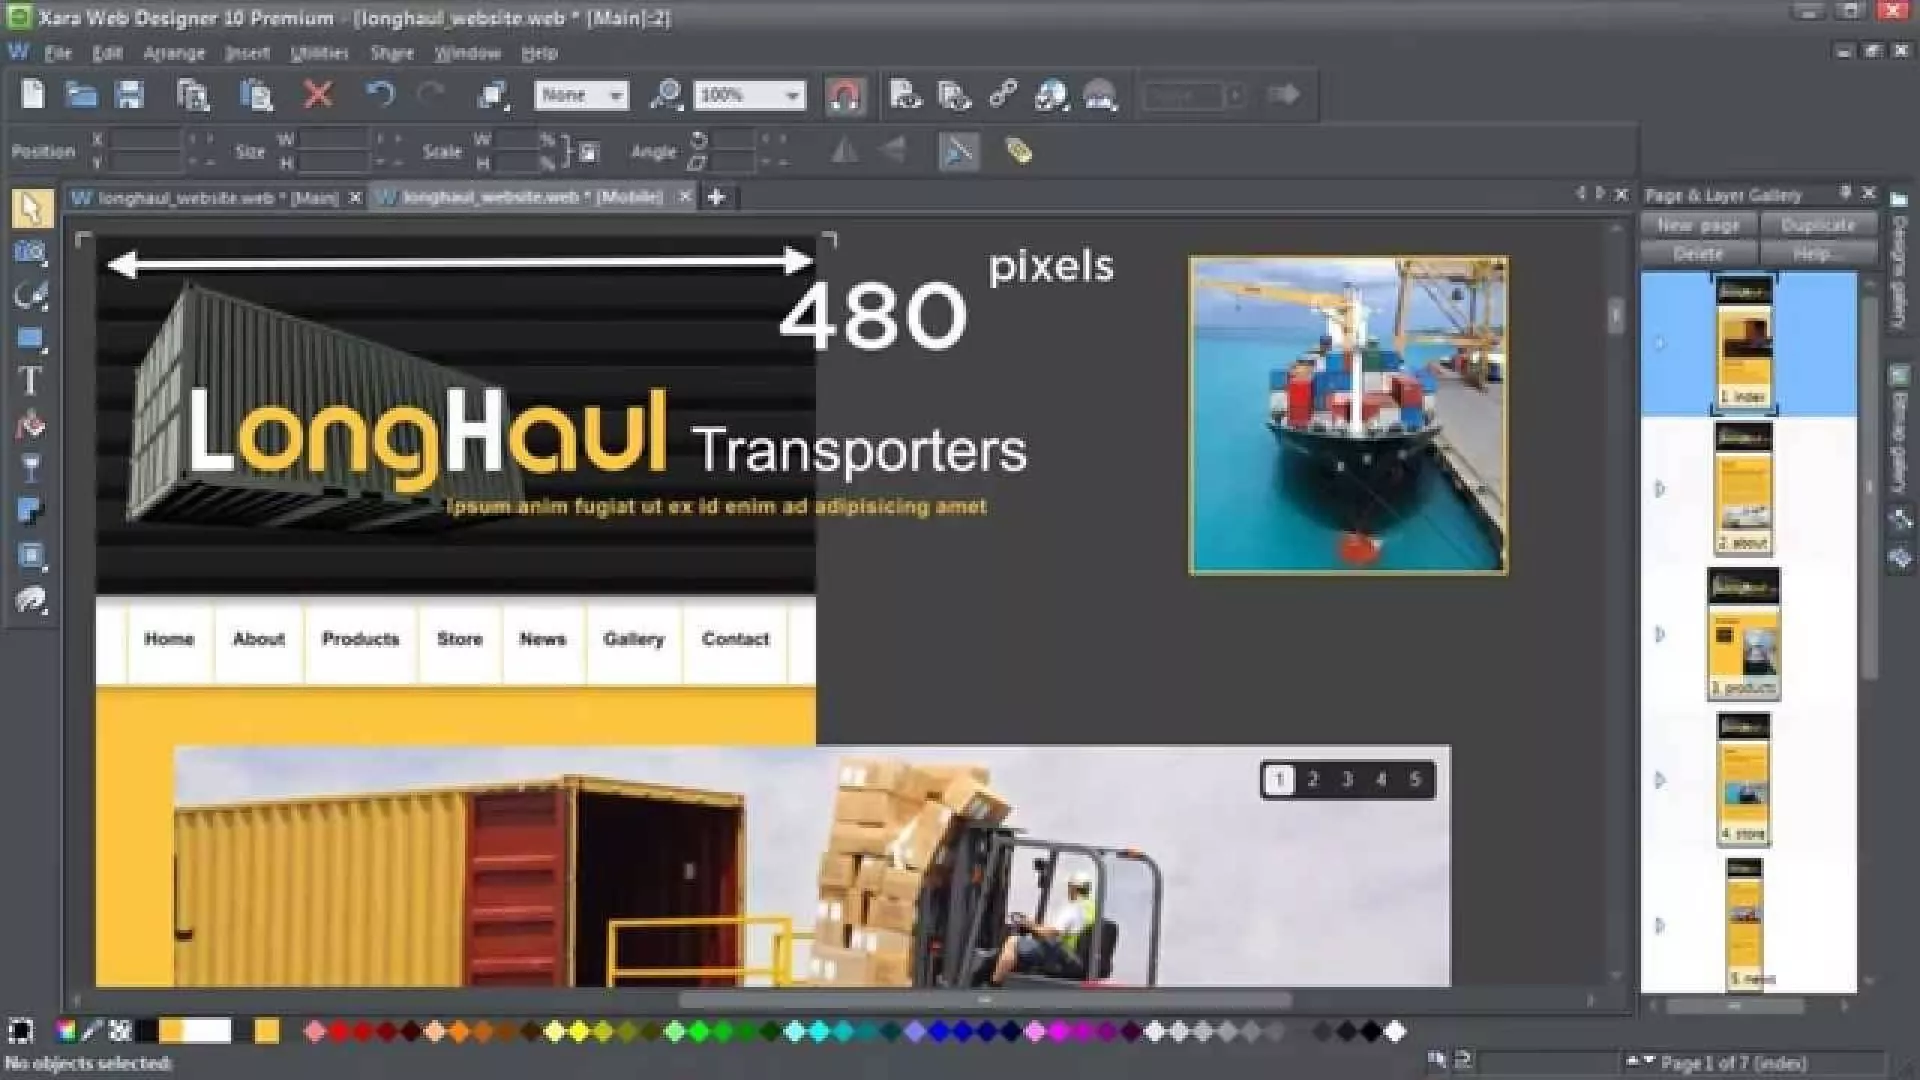Toggle the red magnet snap button
1920x1080 pixels.
(x=845, y=96)
